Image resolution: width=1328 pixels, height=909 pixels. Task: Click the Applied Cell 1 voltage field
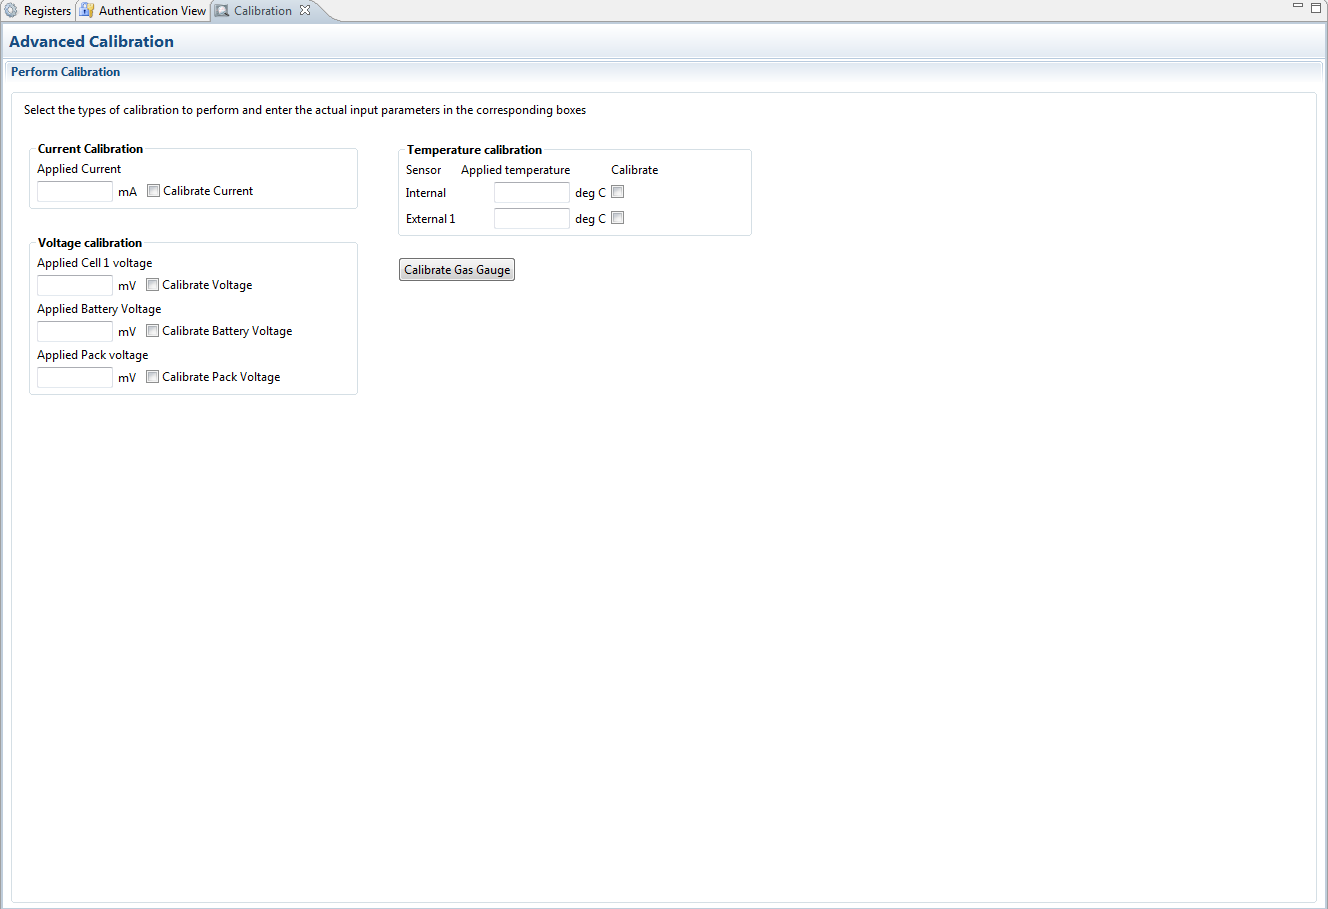tap(75, 286)
